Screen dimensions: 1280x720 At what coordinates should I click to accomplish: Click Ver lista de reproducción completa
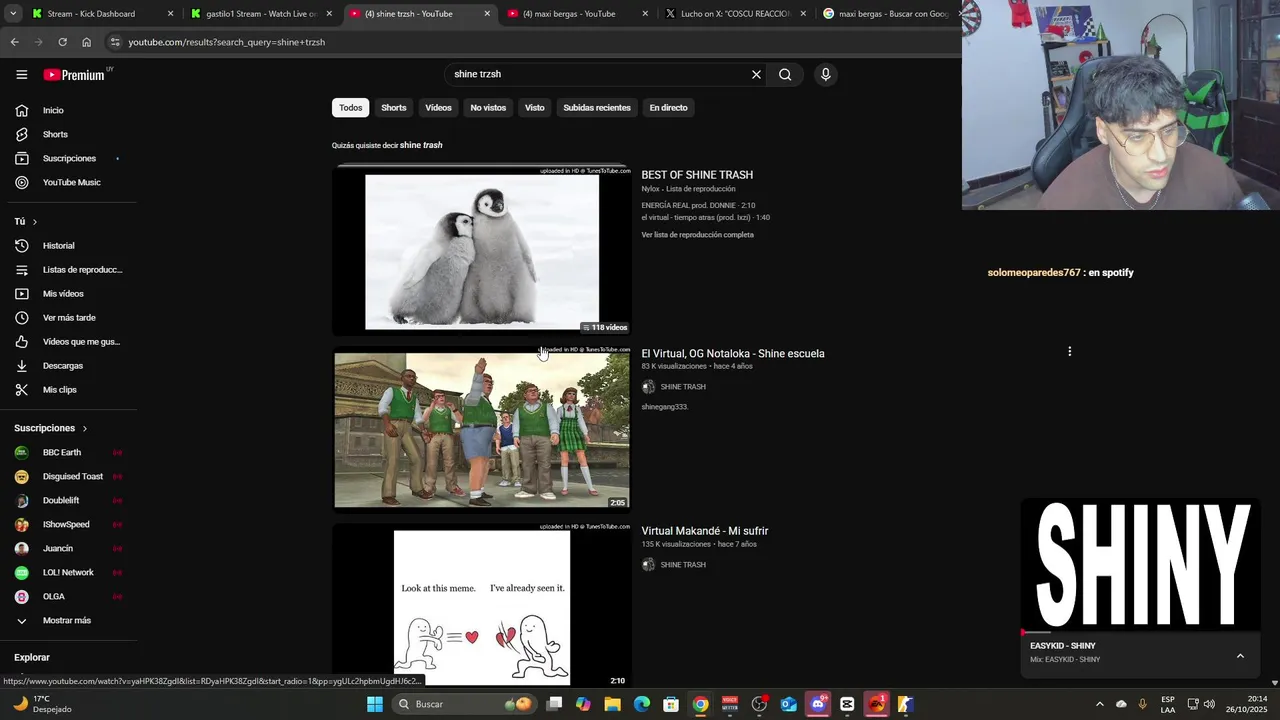pos(697,235)
